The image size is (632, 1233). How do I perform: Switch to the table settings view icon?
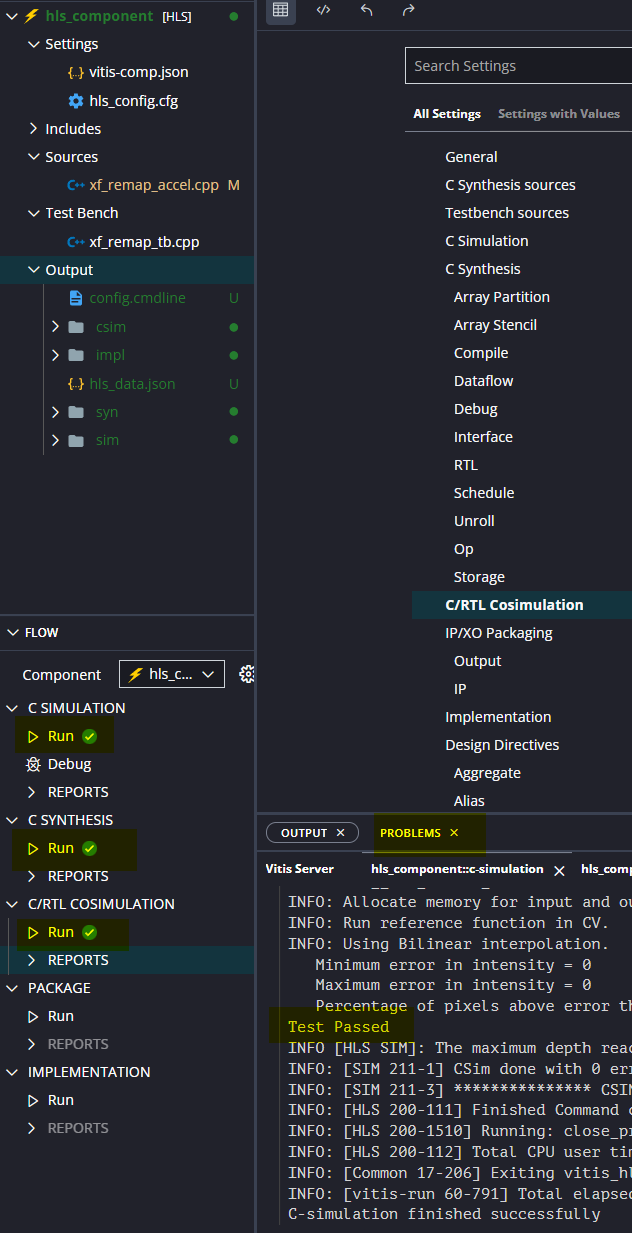(x=281, y=10)
